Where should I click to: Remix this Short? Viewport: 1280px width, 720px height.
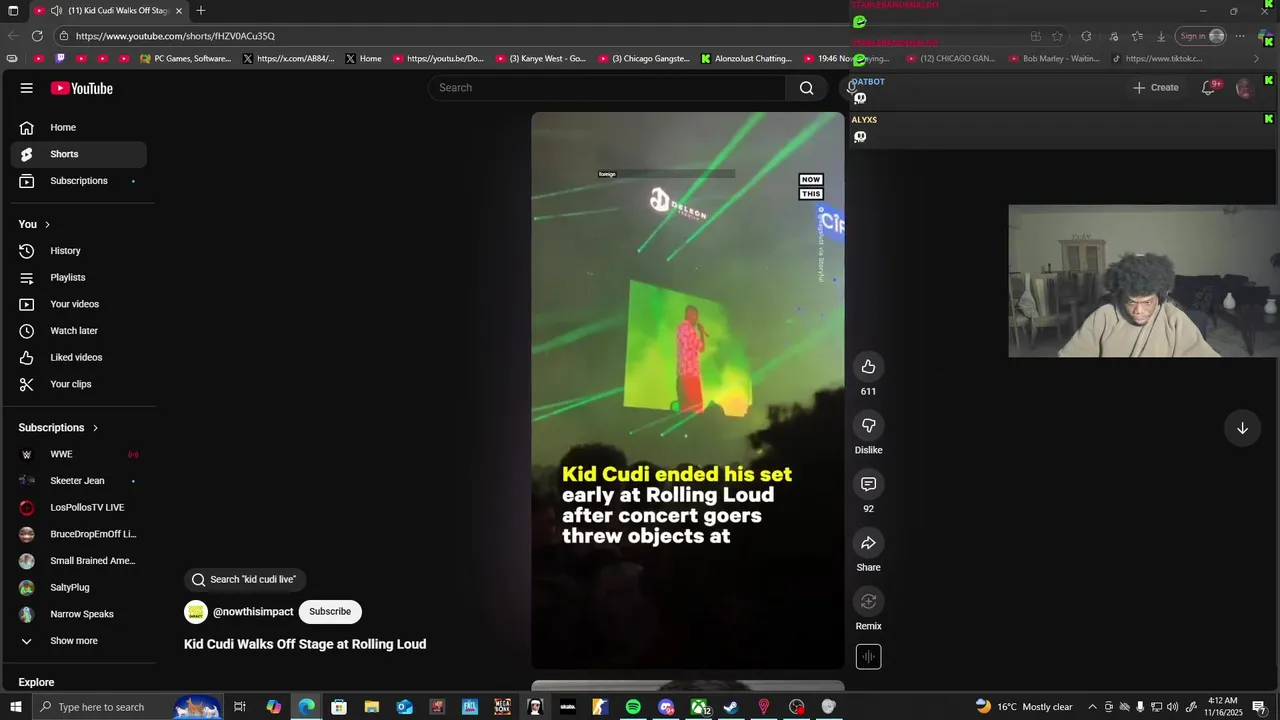[868, 601]
